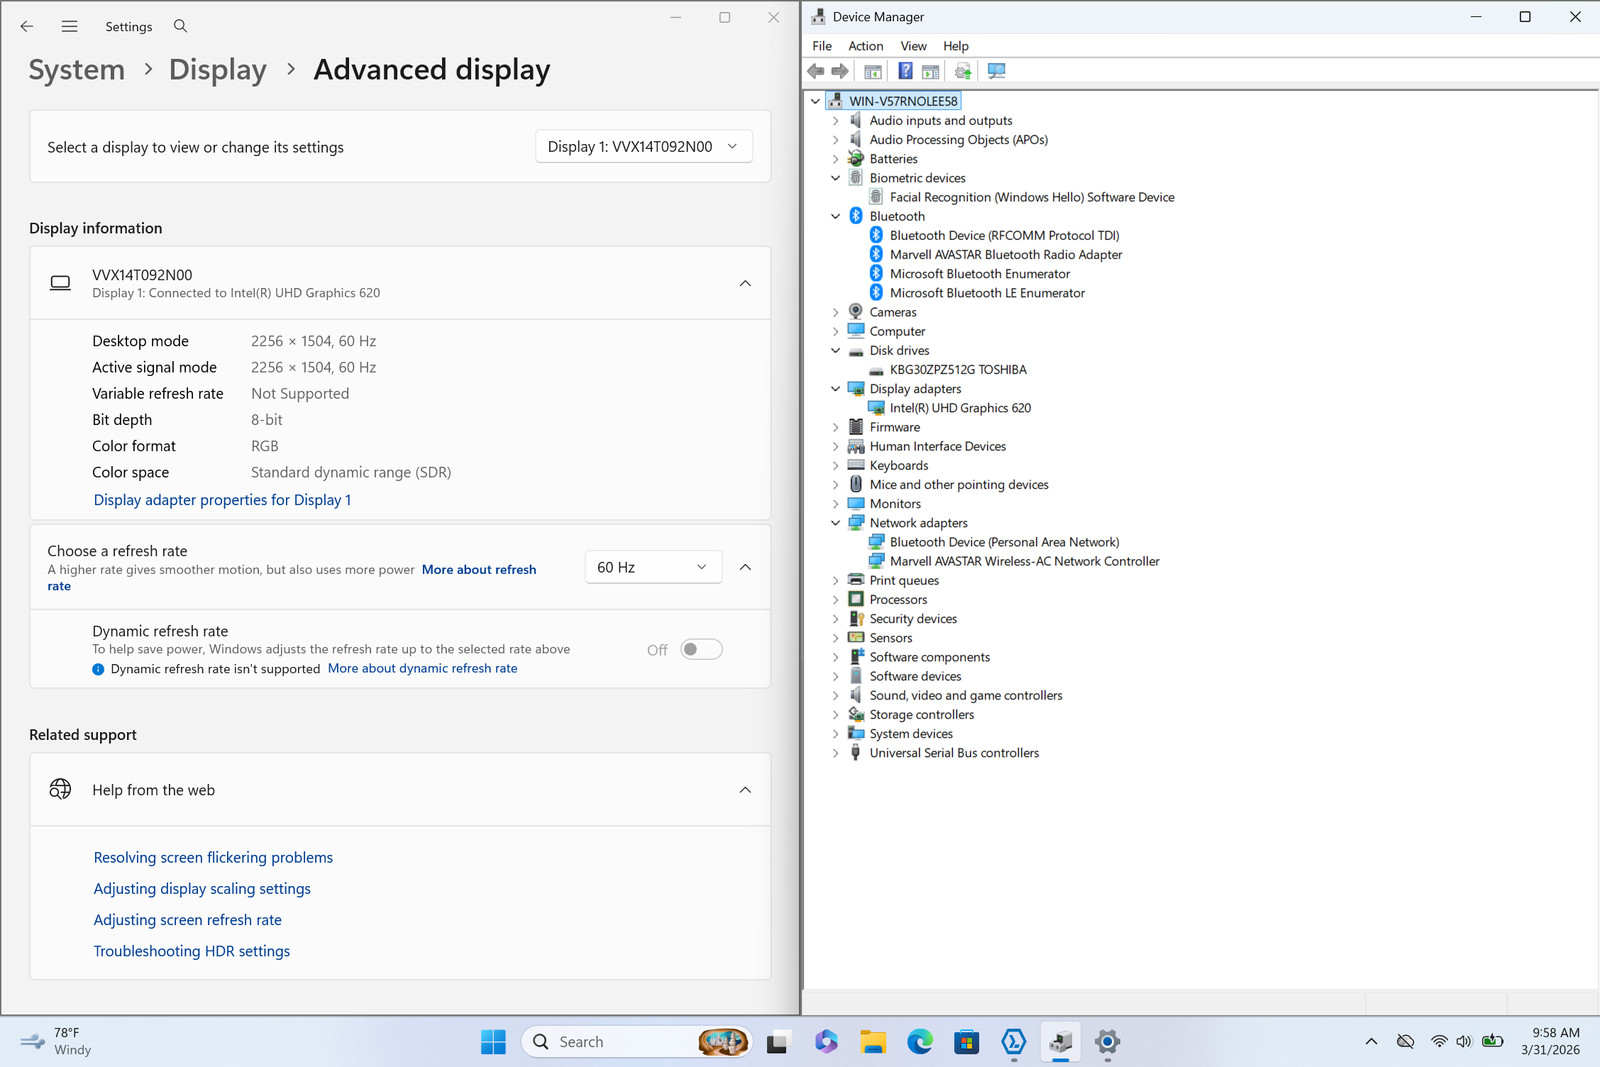Click the search icon in Settings header
1600x1067 pixels.
(180, 26)
